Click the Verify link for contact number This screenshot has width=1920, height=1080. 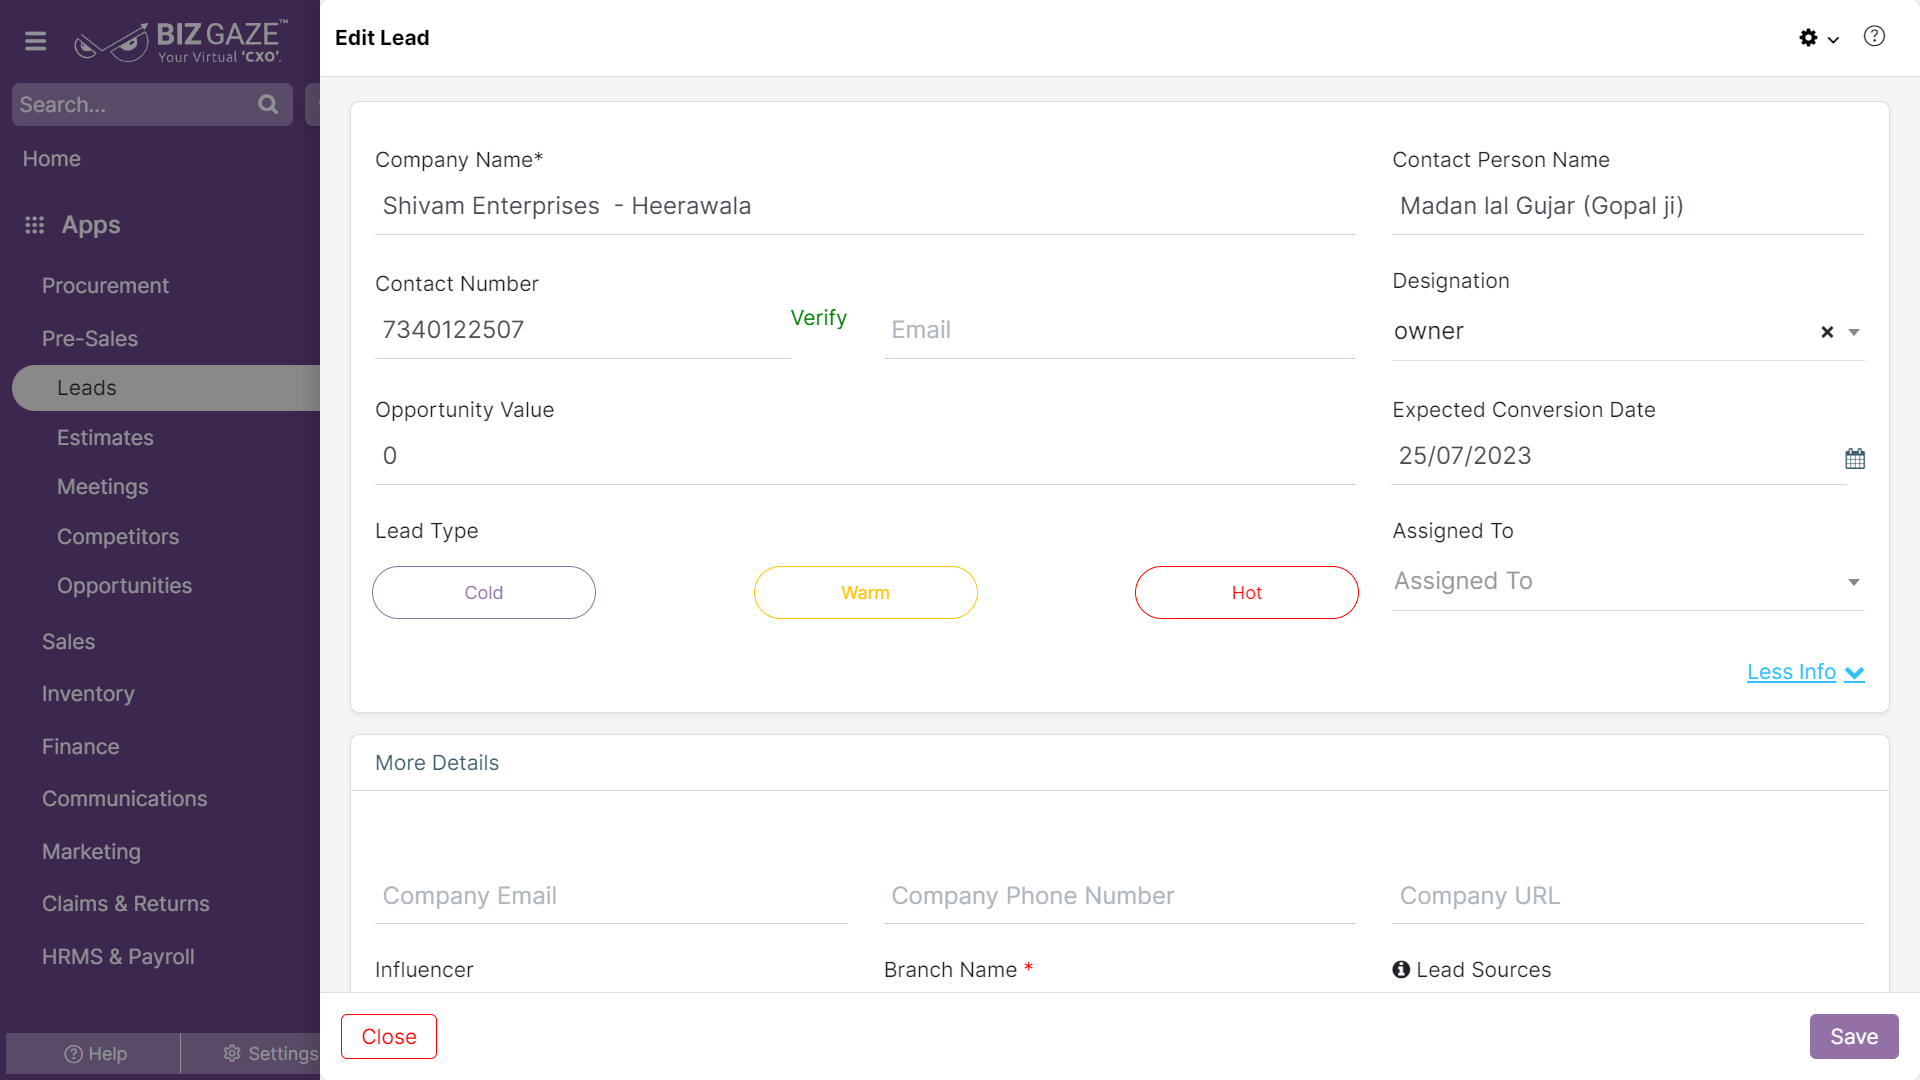coord(818,317)
